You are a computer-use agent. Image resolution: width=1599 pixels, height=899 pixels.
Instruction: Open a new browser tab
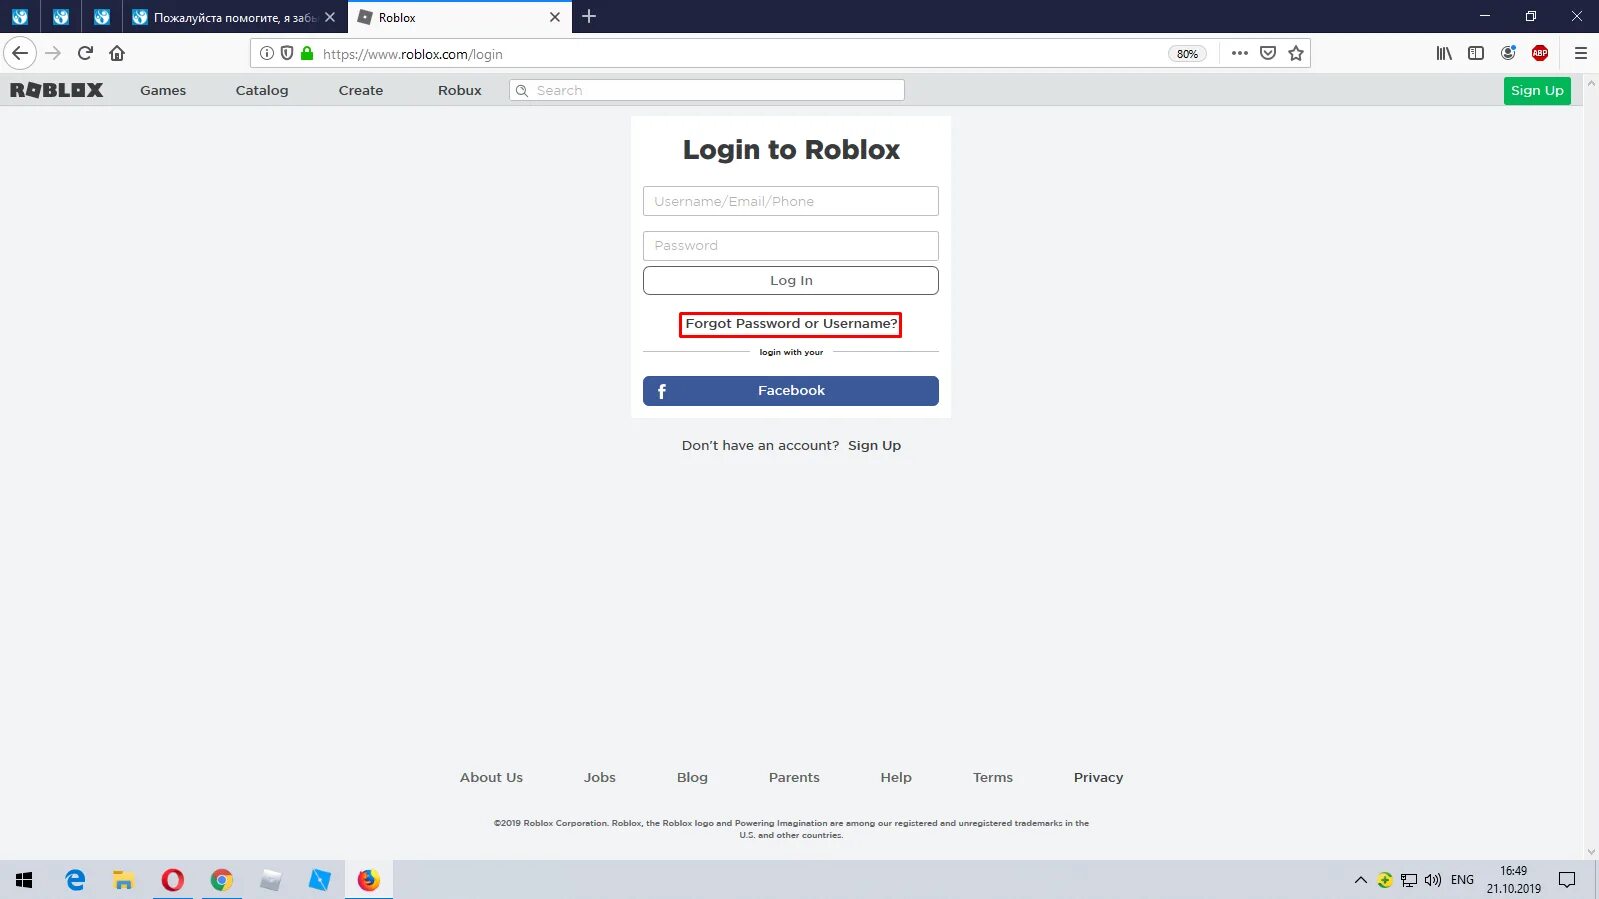(x=589, y=16)
